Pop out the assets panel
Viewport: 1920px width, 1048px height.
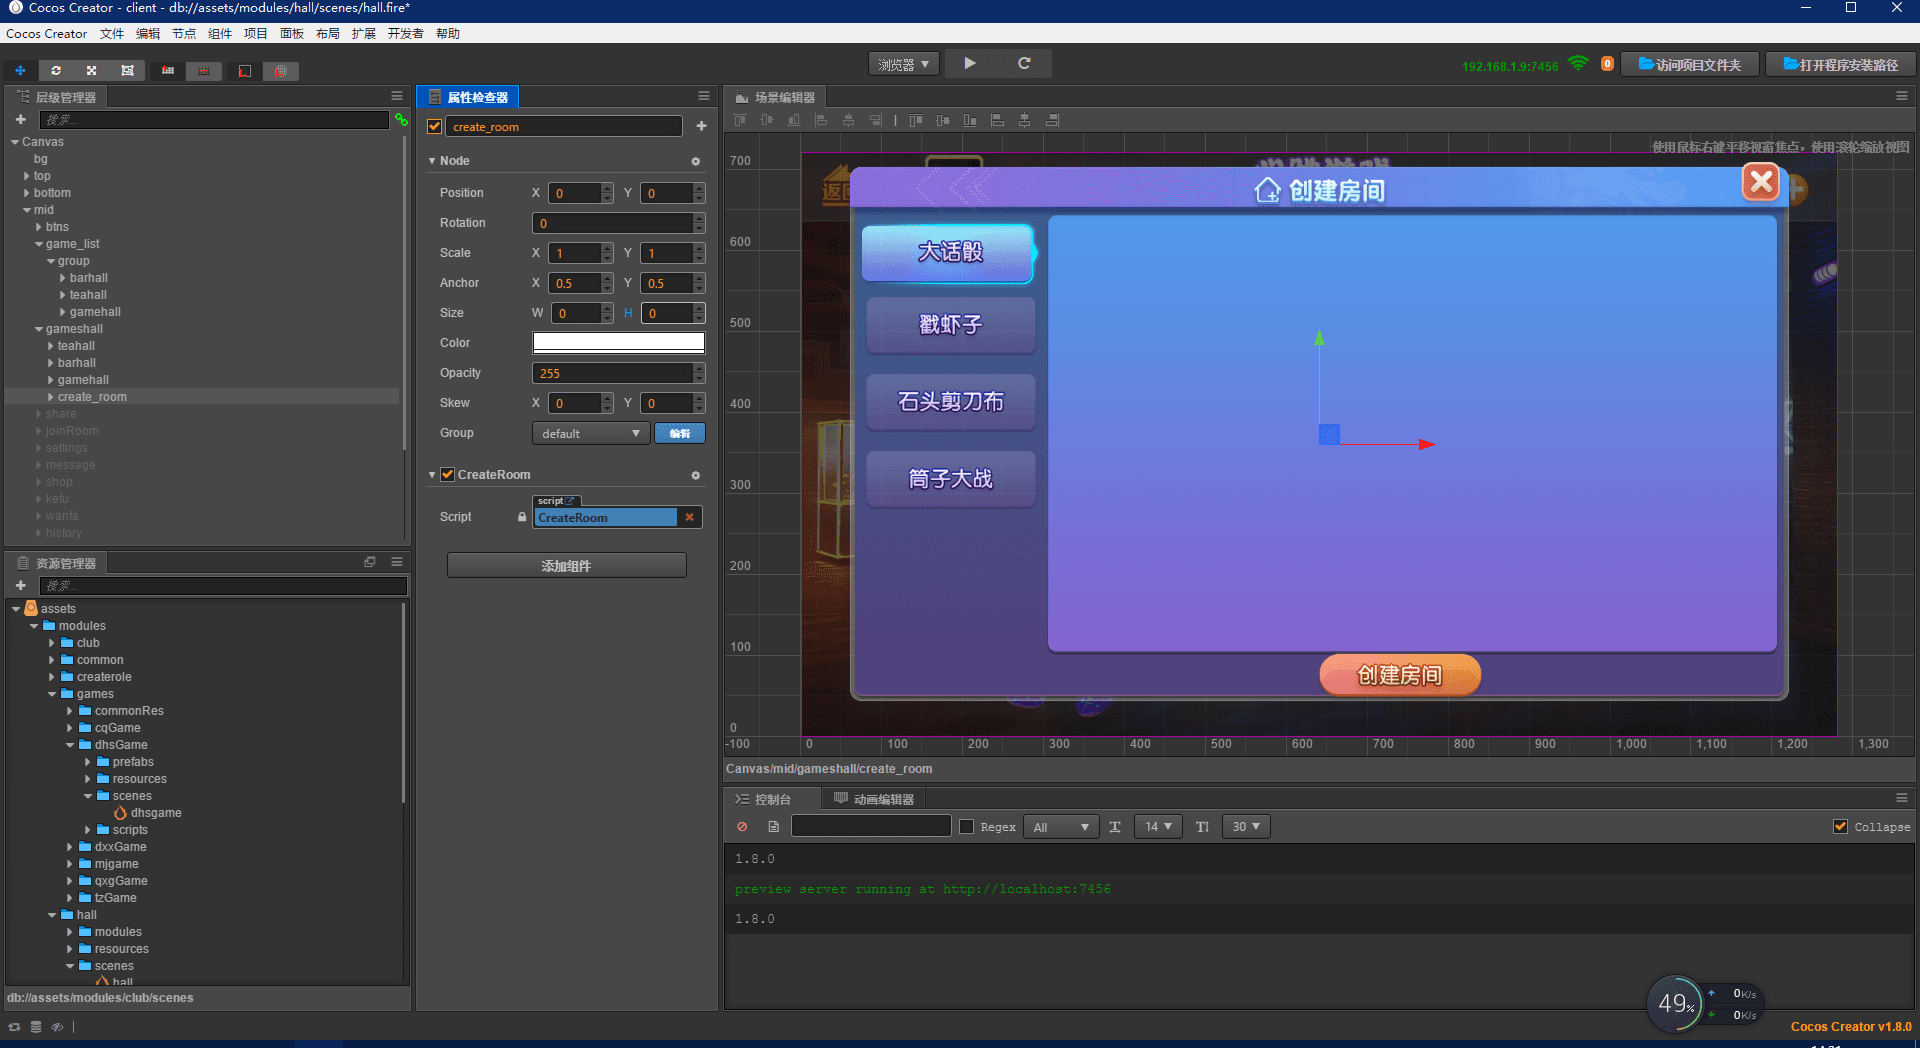370,562
